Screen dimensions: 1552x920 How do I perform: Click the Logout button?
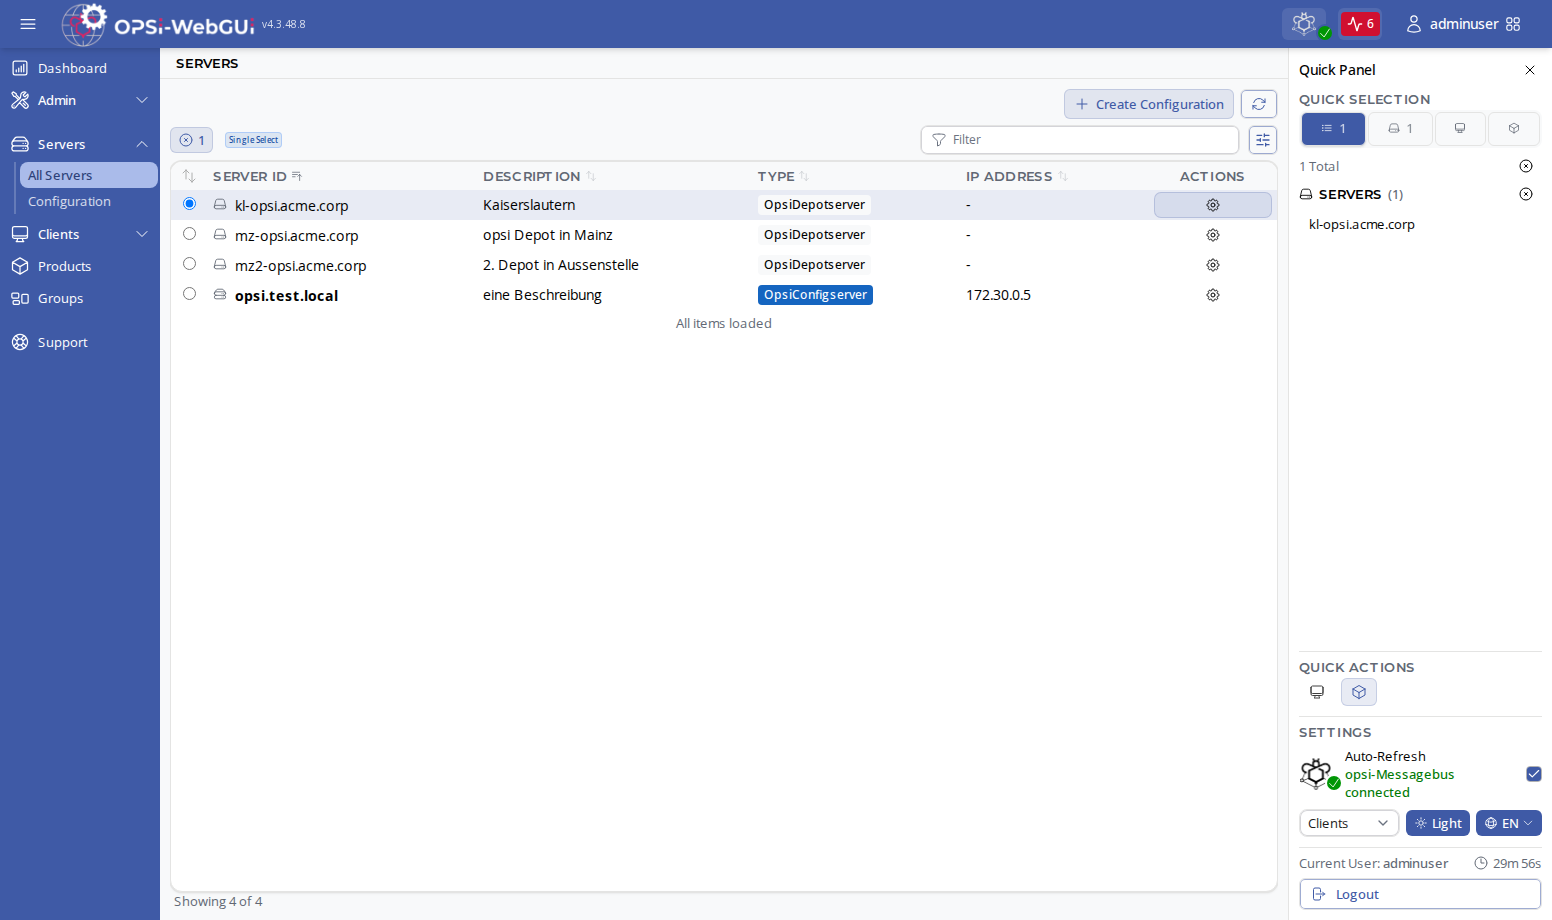pos(1420,894)
